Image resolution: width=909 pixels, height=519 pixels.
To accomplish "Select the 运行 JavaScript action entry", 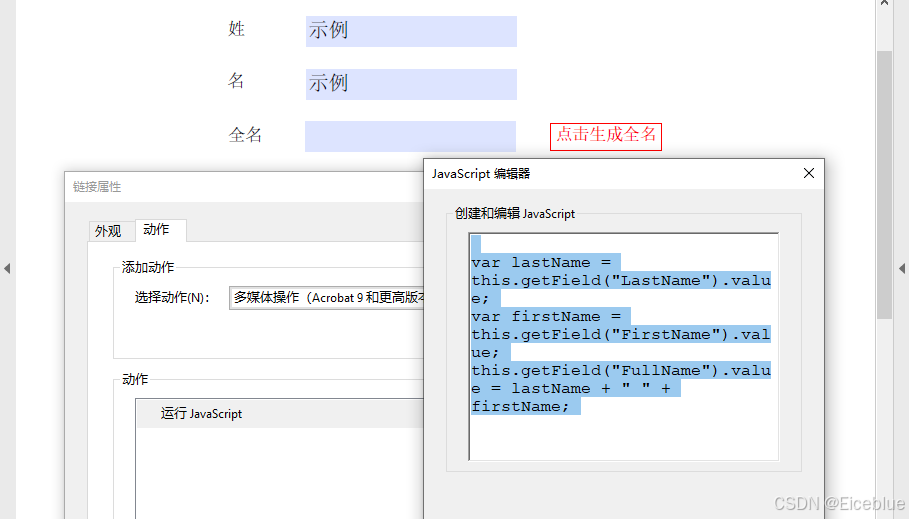I will [280, 413].
